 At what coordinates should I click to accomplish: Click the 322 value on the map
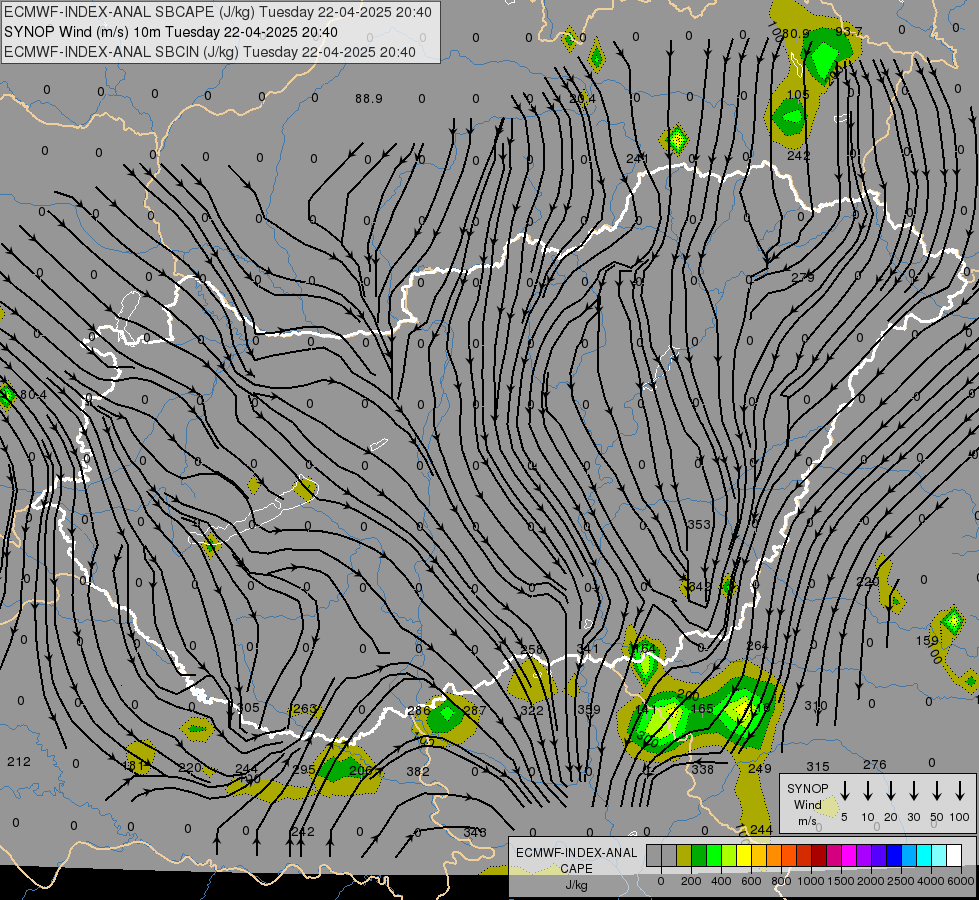(531, 710)
